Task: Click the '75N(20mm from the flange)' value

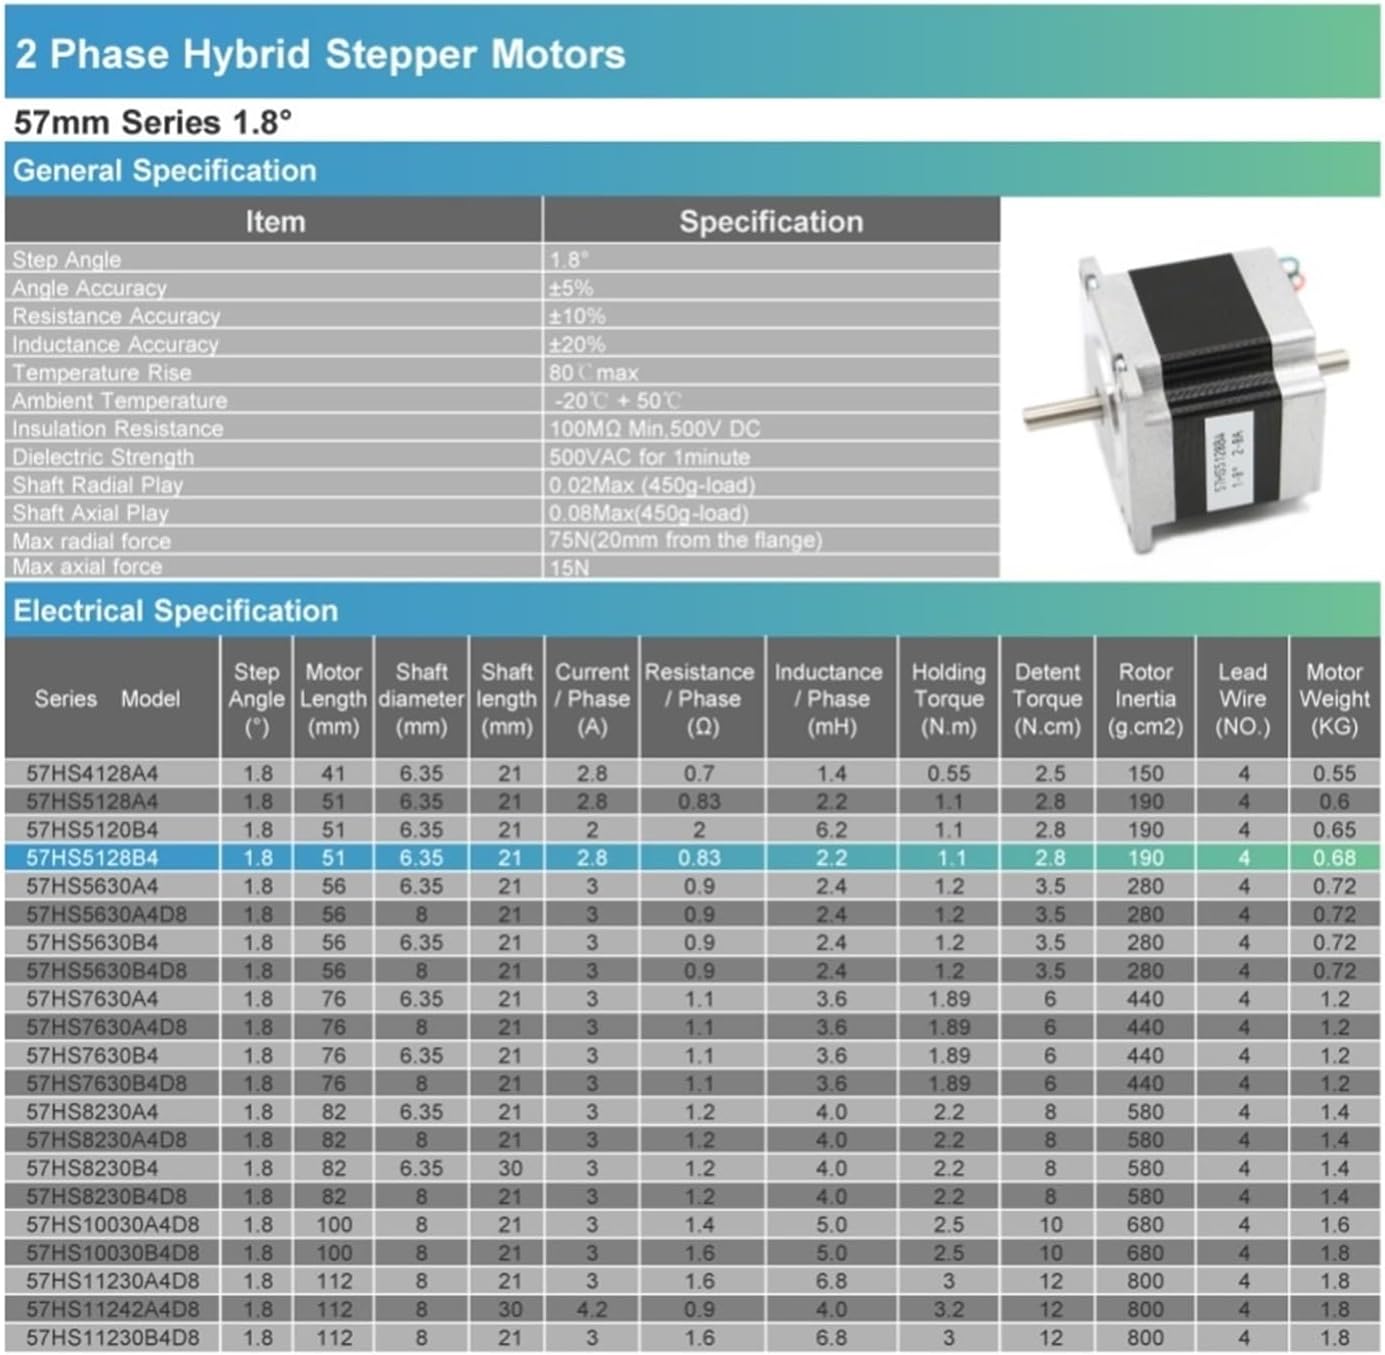Action: 685,540
